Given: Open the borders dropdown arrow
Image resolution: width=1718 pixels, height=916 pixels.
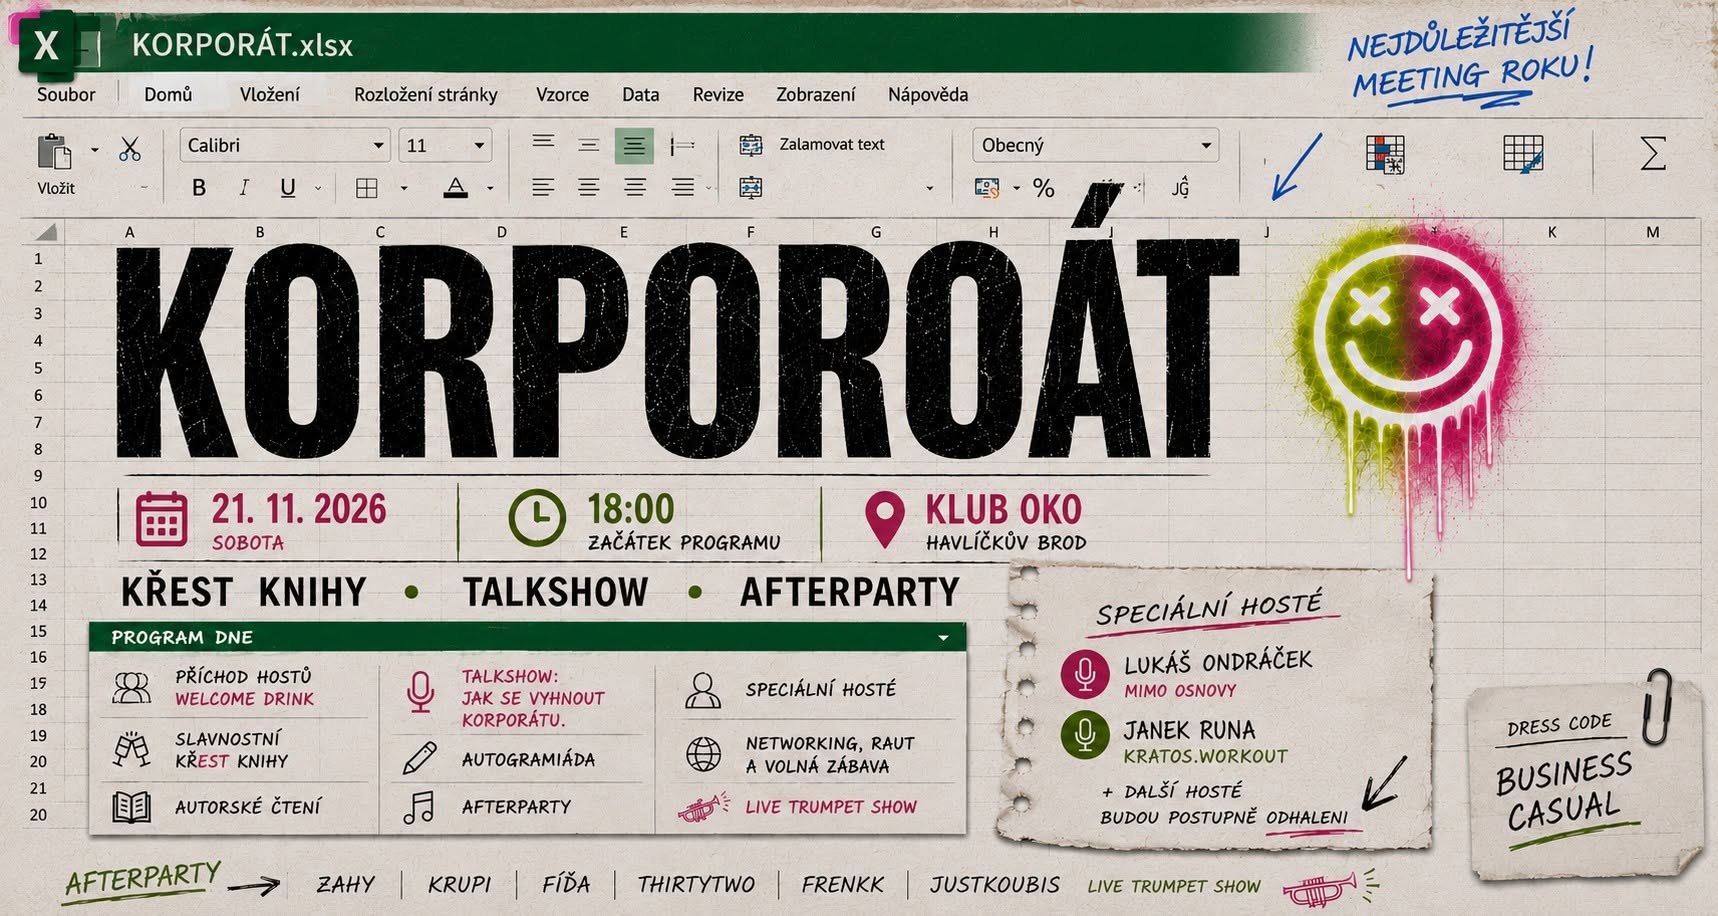Looking at the screenshot, I should (404, 188).
